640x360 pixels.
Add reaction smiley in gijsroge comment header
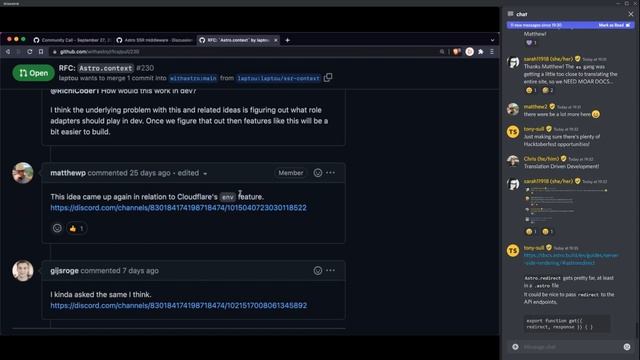318,271
